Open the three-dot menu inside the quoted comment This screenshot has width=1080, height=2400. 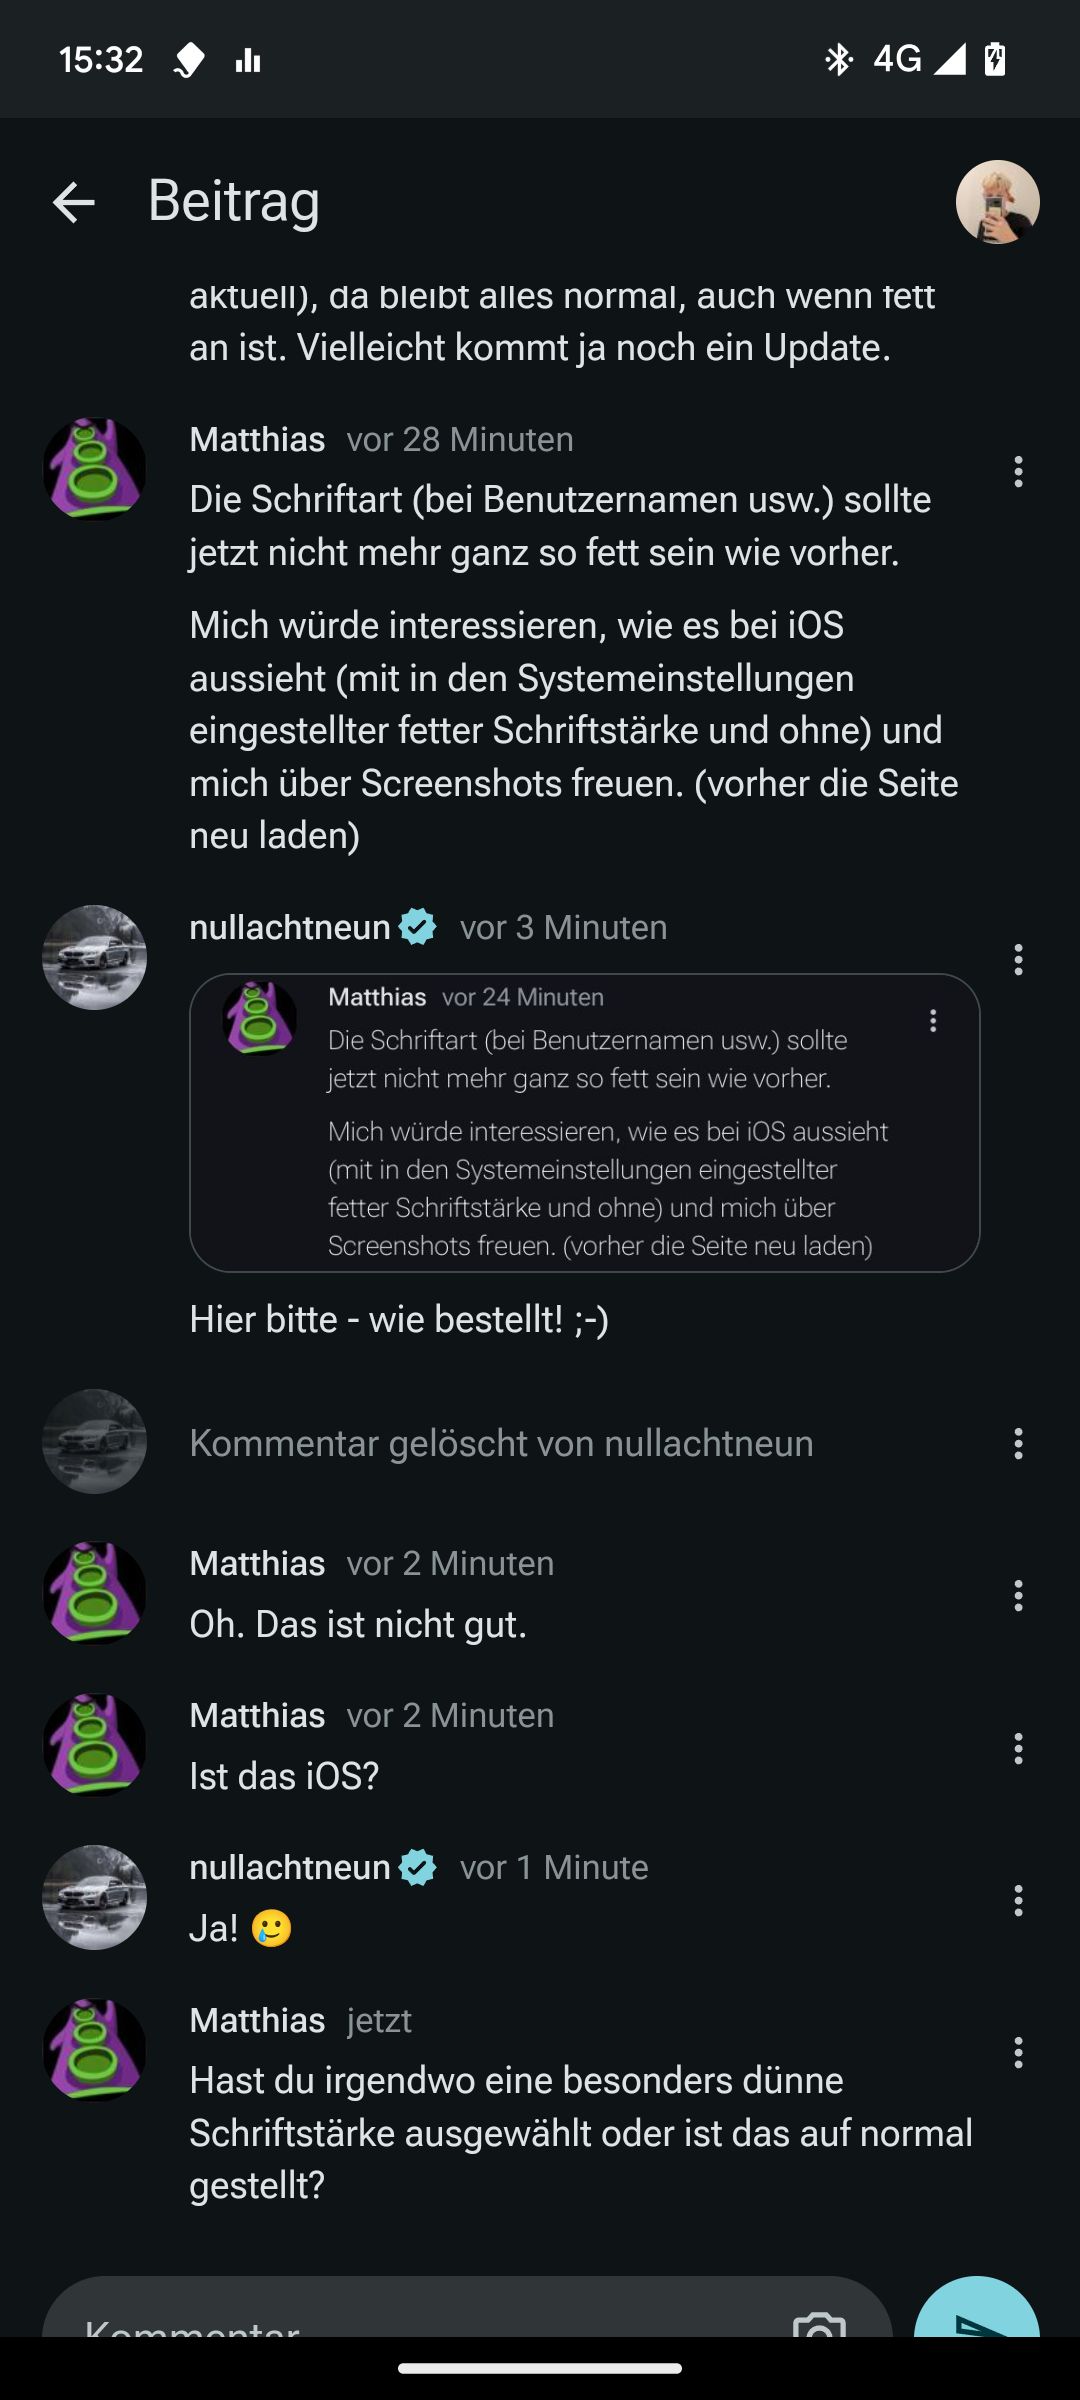933,1021
